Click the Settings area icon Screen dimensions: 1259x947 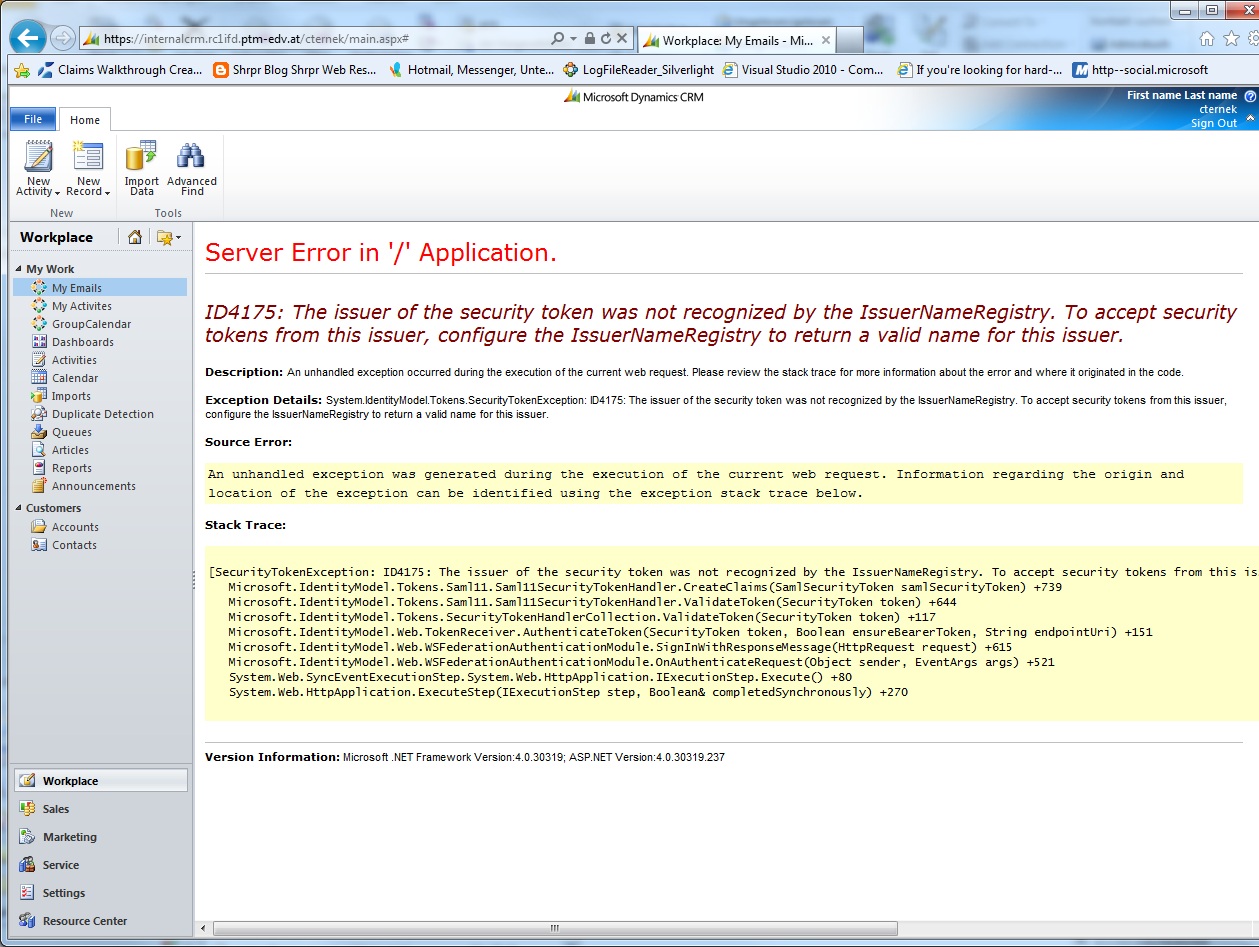pos(27,893)
